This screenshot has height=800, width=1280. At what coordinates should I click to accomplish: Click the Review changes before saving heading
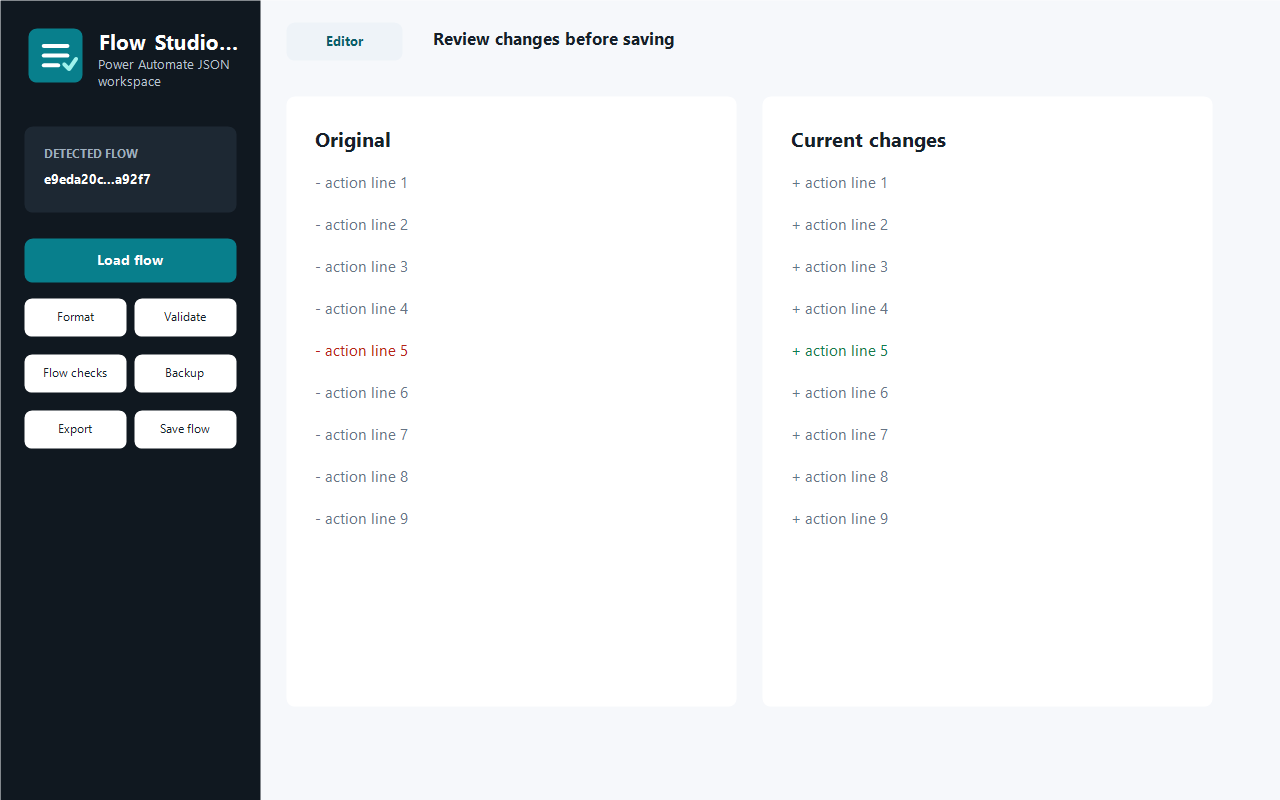pos(554,39)
